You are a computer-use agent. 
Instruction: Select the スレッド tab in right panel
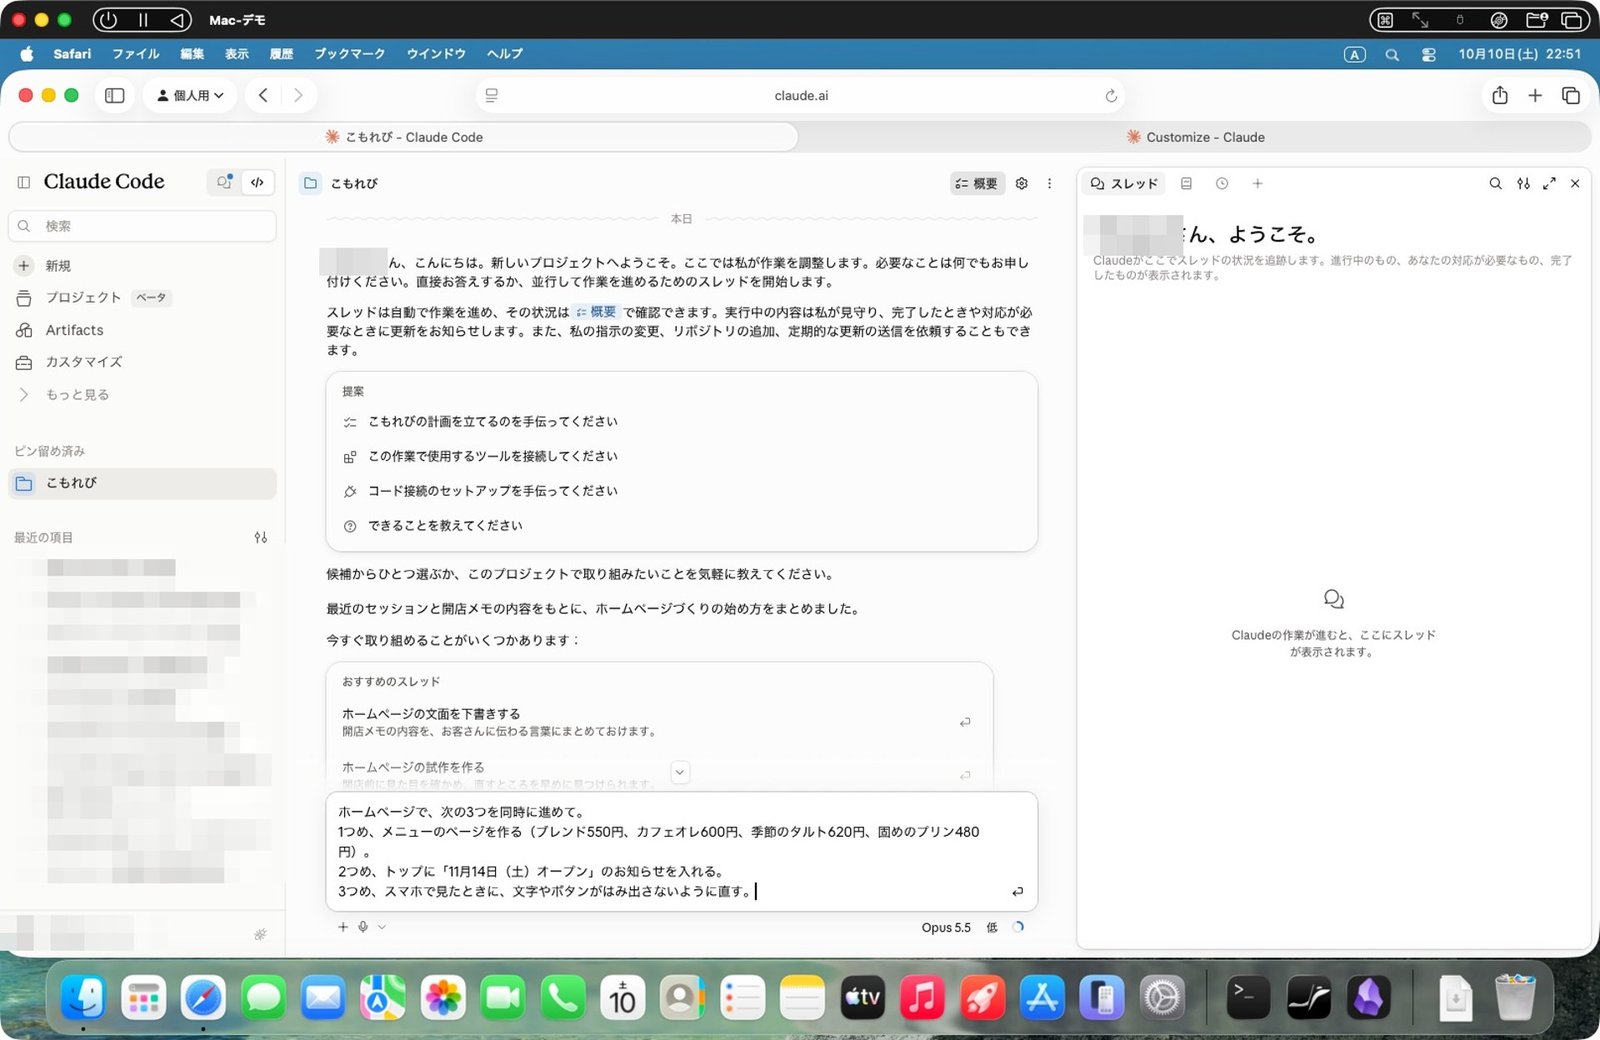(1124, 183)
